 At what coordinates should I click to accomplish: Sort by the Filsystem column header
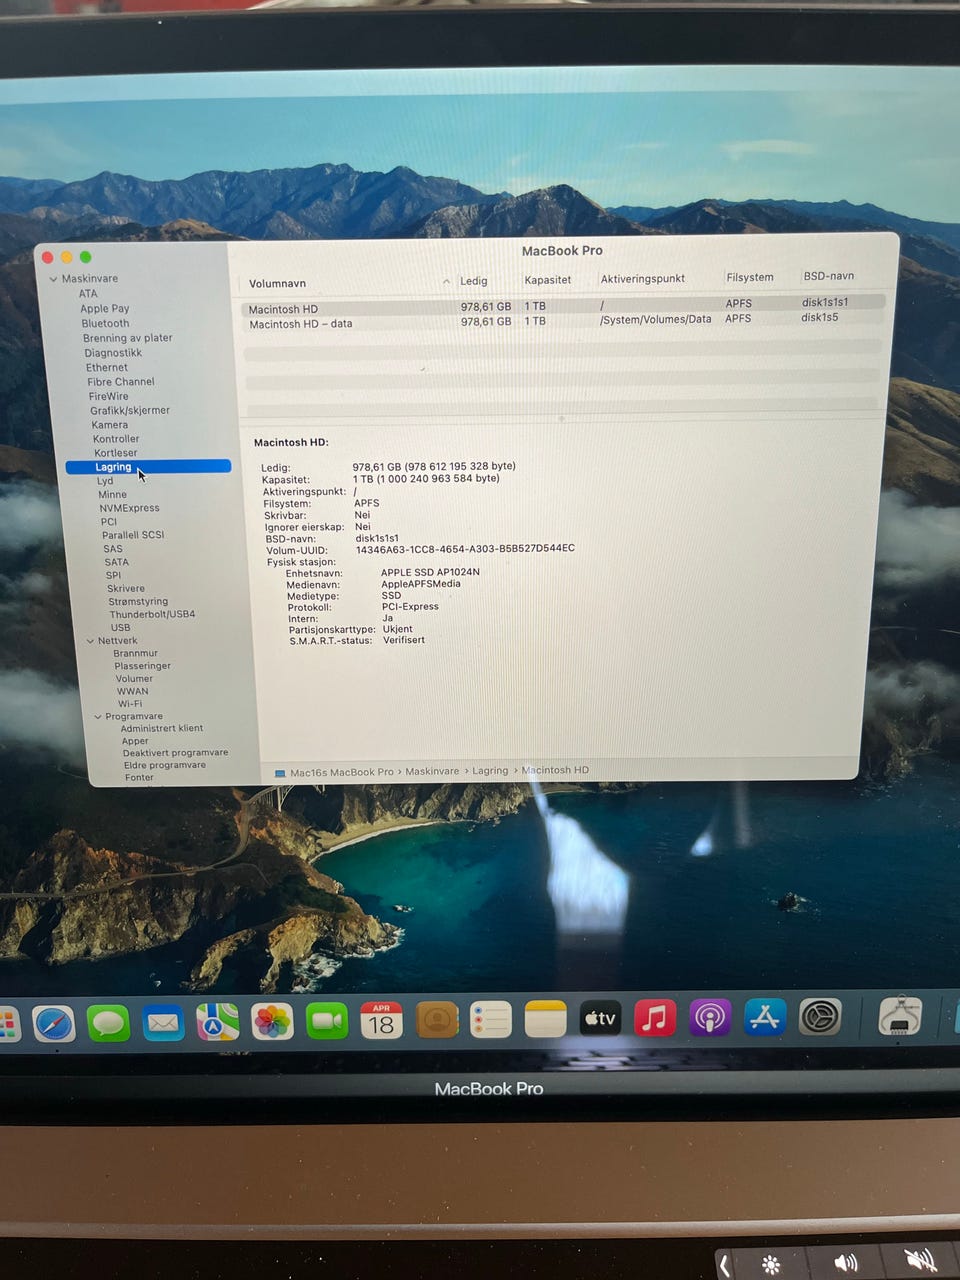[750, 277]
